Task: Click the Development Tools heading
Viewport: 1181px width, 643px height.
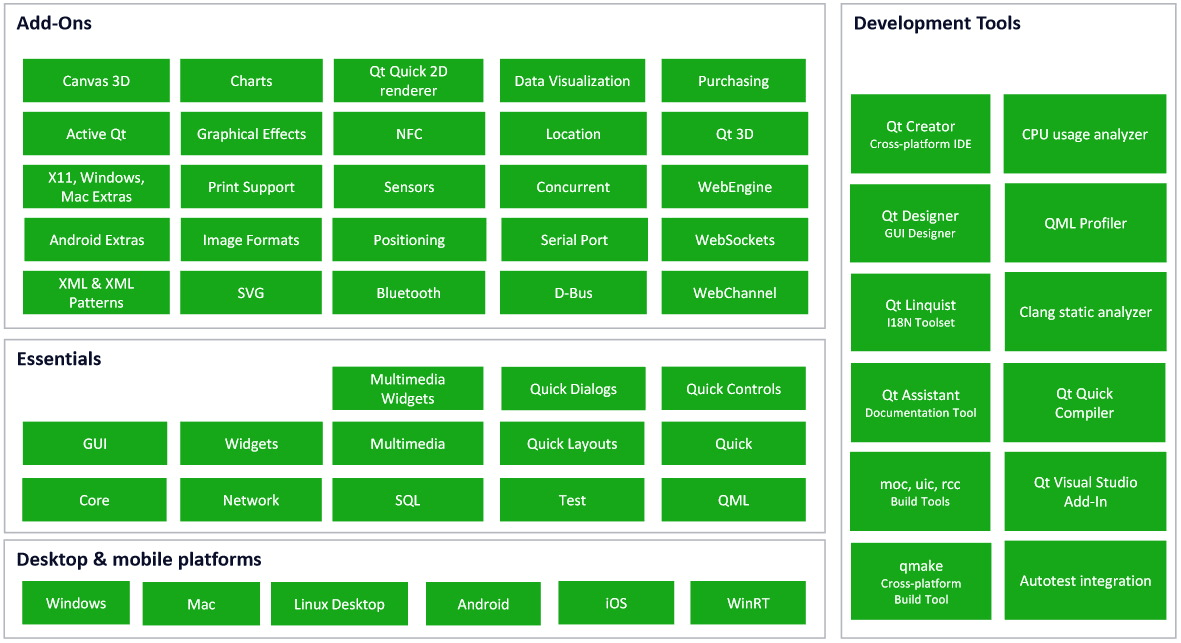Action: (x=937, y=23)
